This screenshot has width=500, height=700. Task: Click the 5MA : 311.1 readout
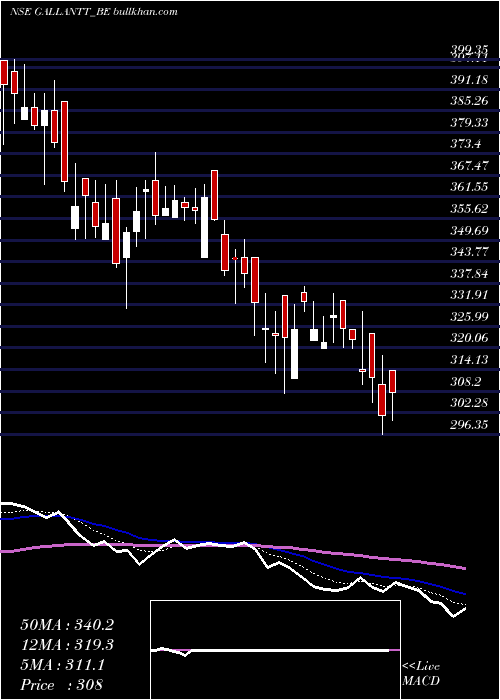(x=63, y=665)
